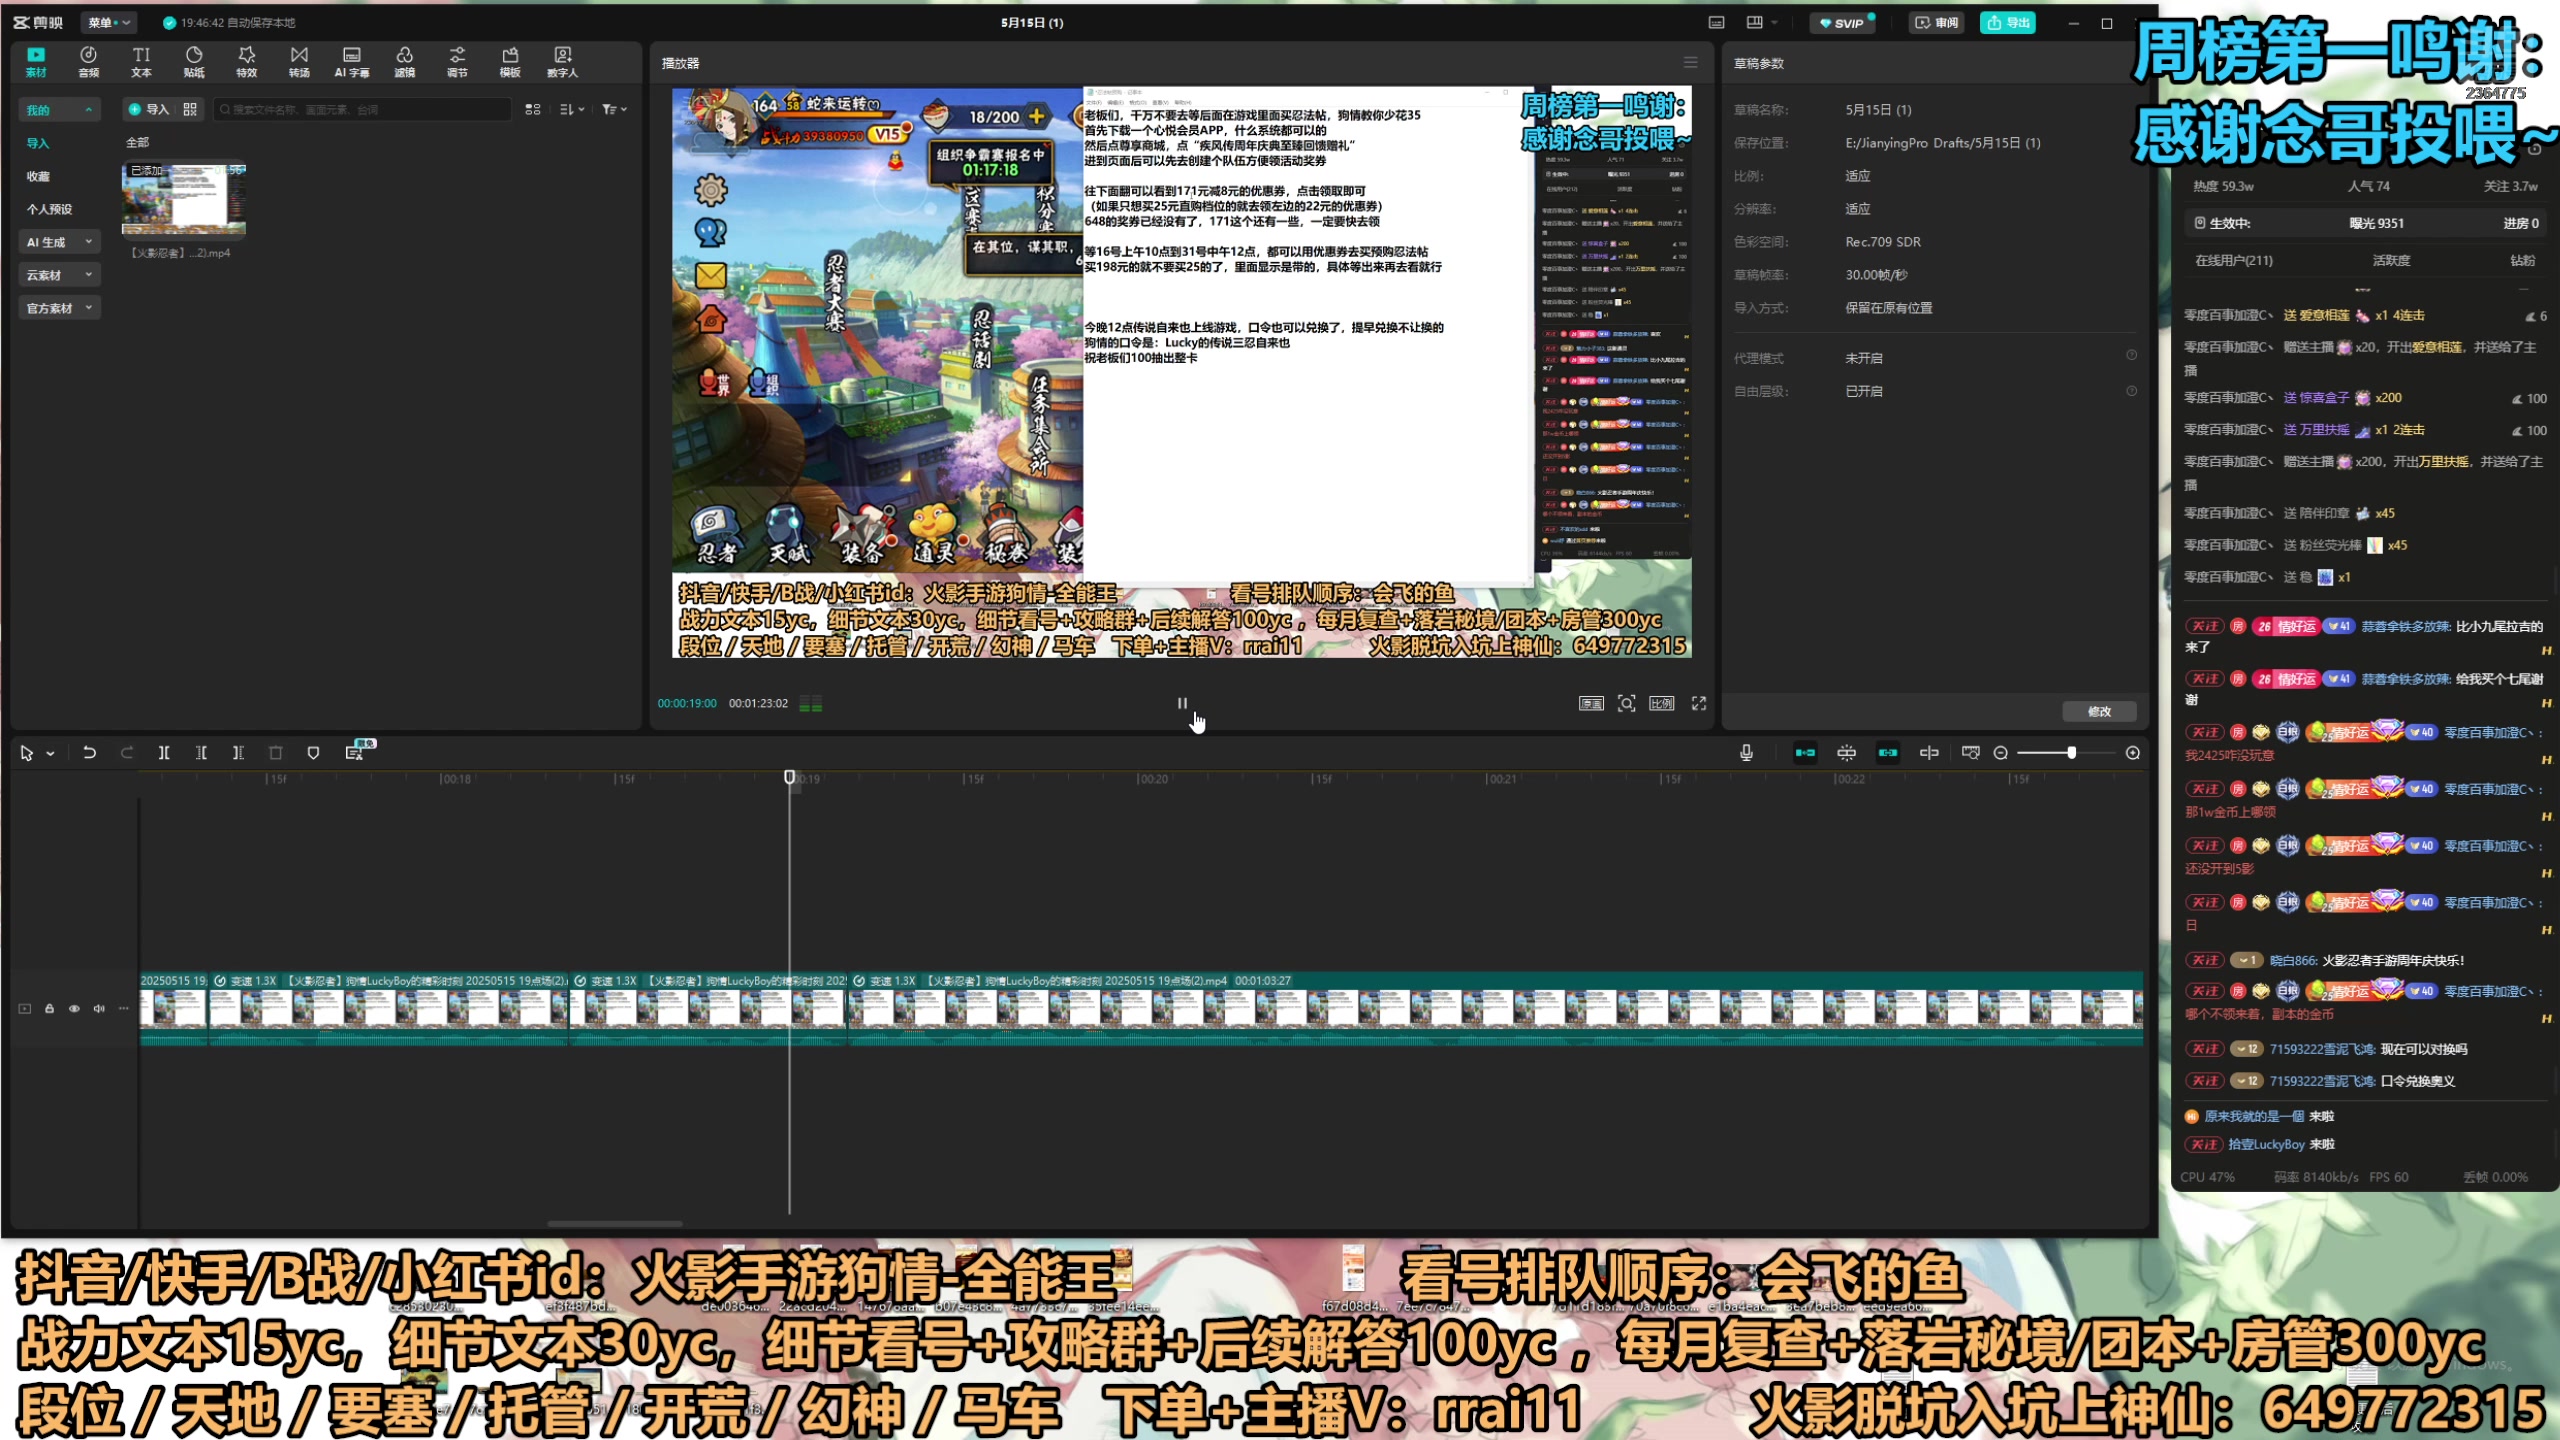The height and width of the screenshot is (1440, 2560).
Task: Open the 素材 (Media) tab
Action: pos(36,61)
